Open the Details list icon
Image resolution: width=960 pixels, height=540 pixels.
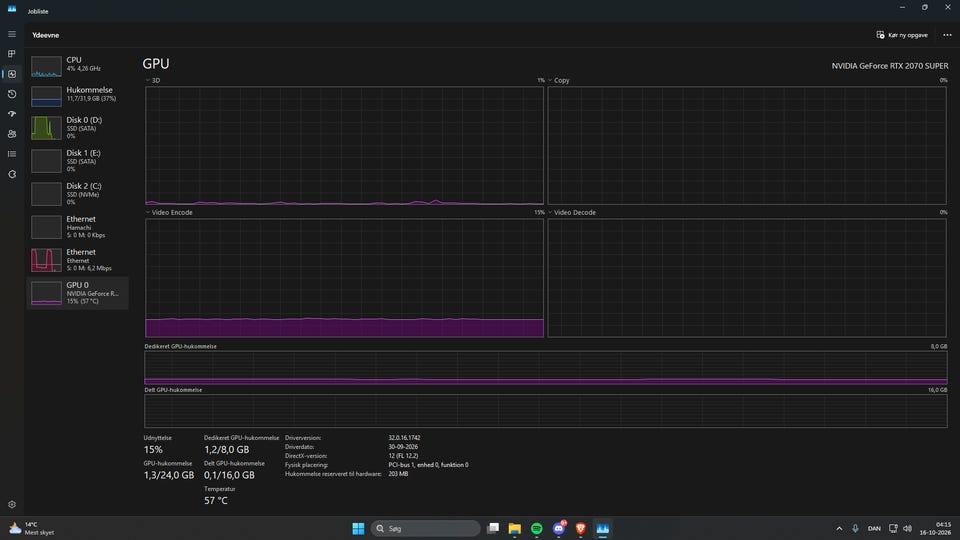point(12,154)
